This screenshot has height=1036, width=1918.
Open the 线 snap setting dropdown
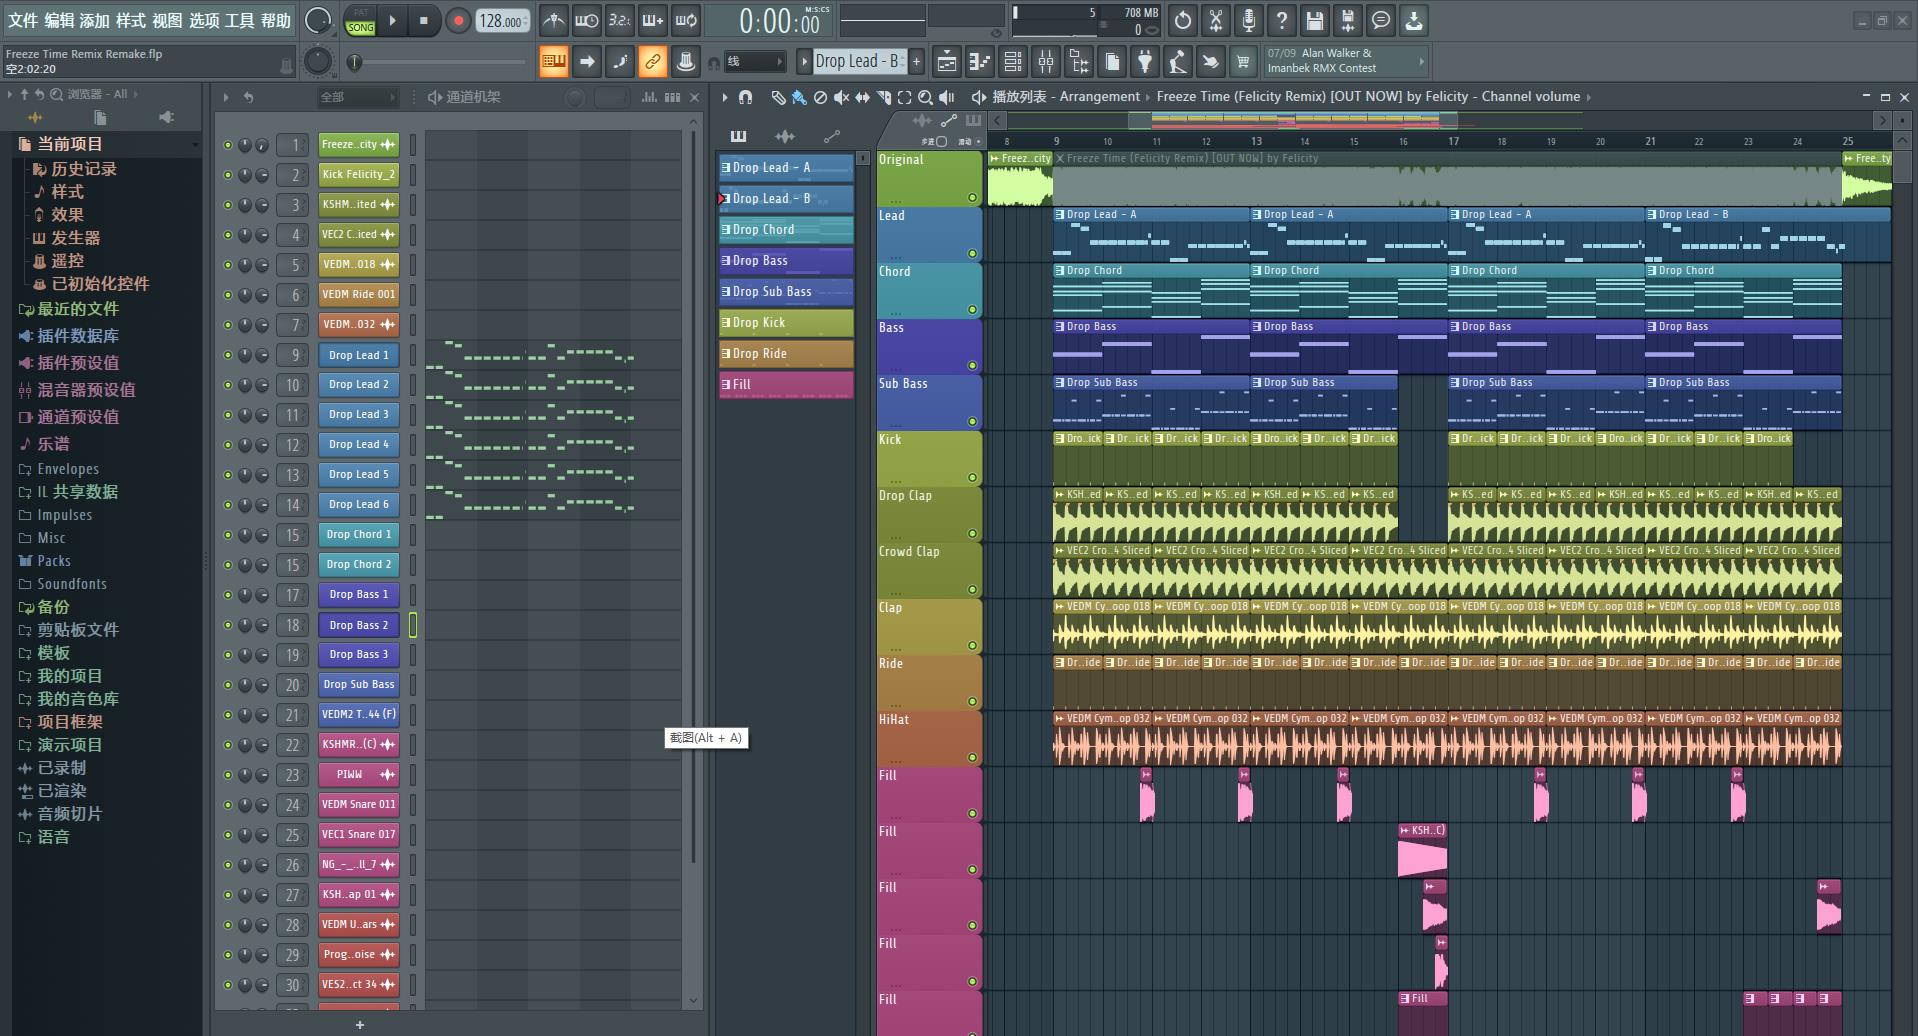[753, 62]
